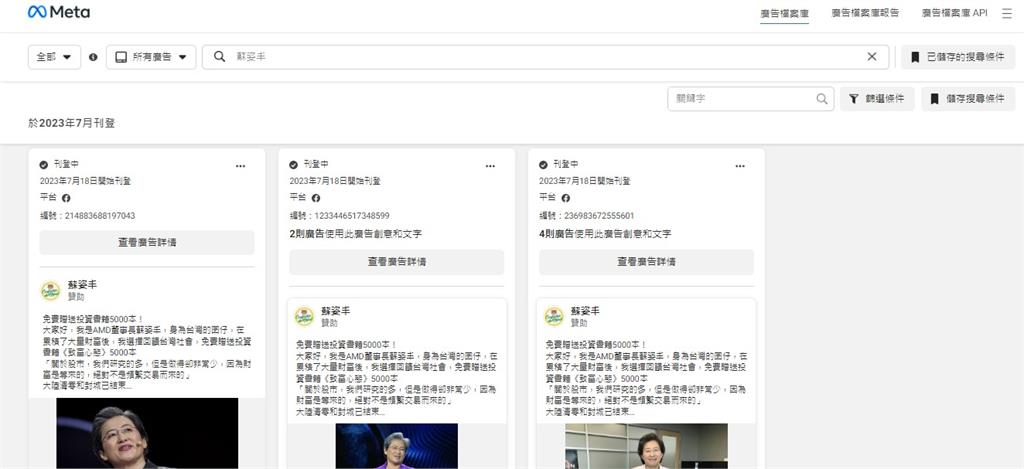Click ad image of ad 214883688197043
The width and height of the screenshot is (1024, 469).
pos(147,434)
